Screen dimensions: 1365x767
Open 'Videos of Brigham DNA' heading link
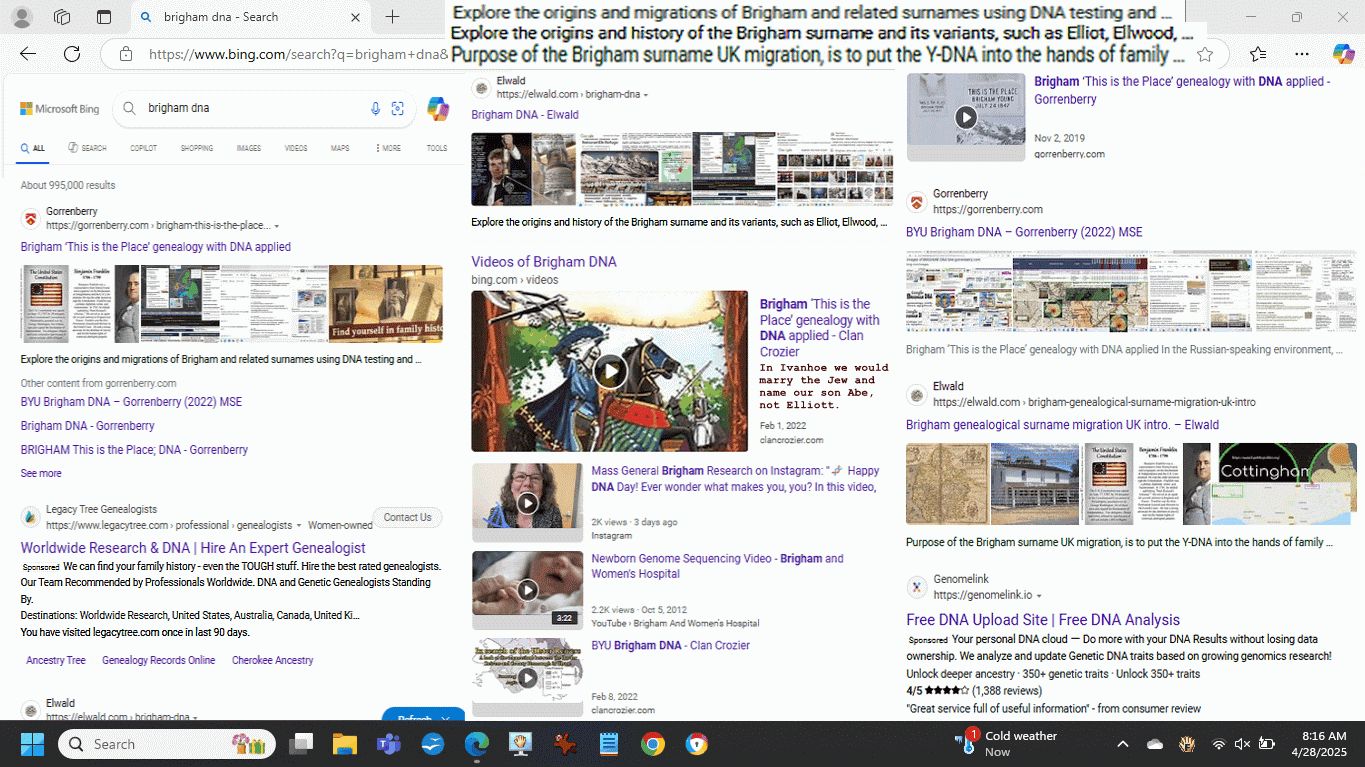click(x=544, y=262)
